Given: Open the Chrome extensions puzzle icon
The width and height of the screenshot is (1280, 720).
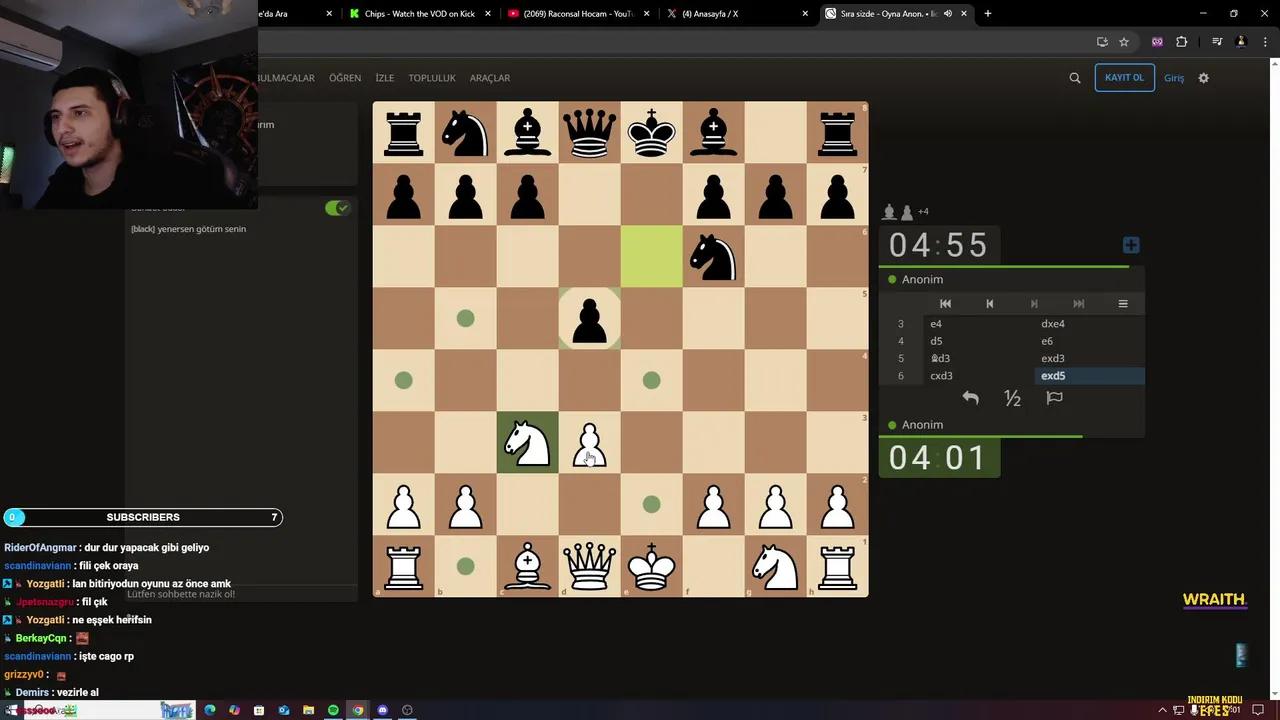Looking at the screenshot, I should tap(1182, 42).
